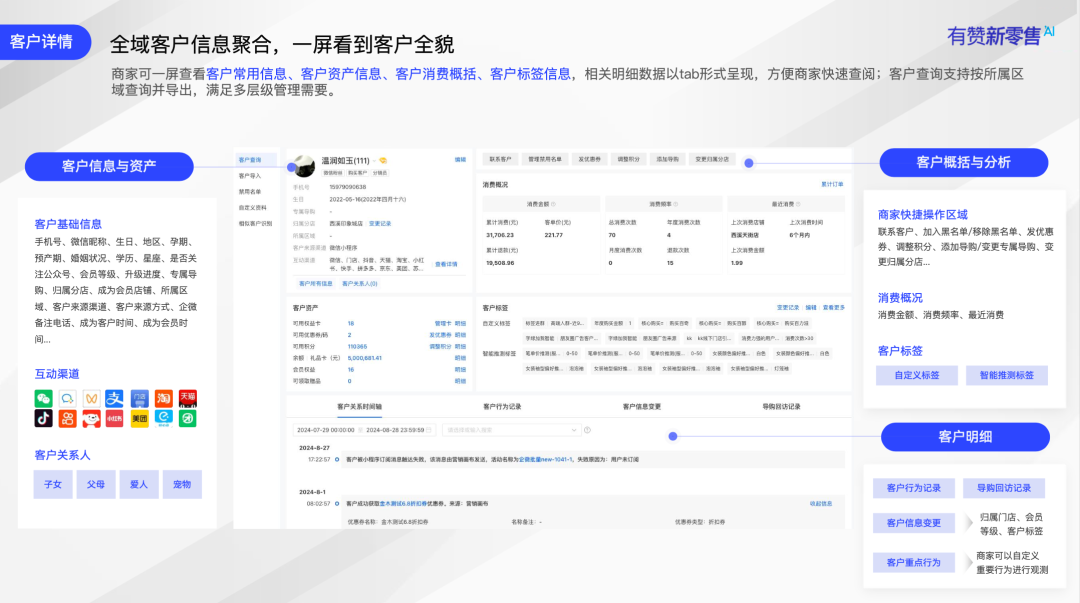Click the Xiaohongshu red icon
The image size is (1080, 603).
(115, 419)
